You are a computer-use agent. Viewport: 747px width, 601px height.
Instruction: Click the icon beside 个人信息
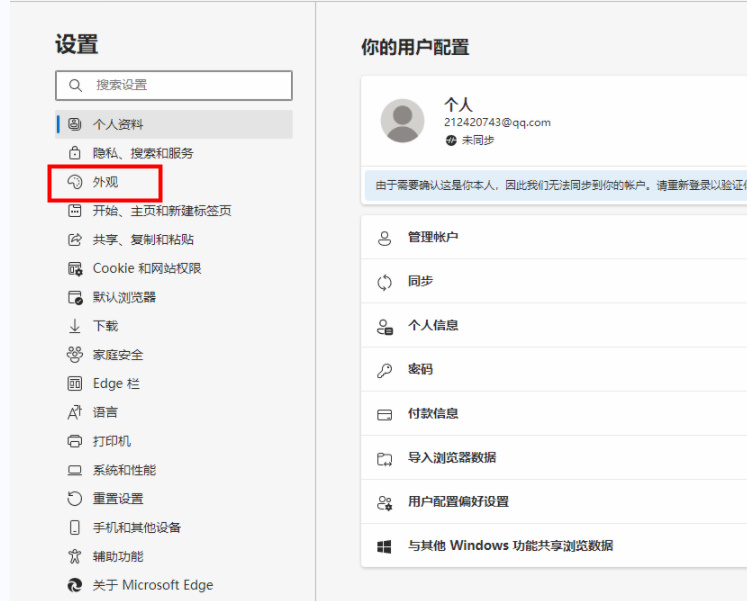385,327
